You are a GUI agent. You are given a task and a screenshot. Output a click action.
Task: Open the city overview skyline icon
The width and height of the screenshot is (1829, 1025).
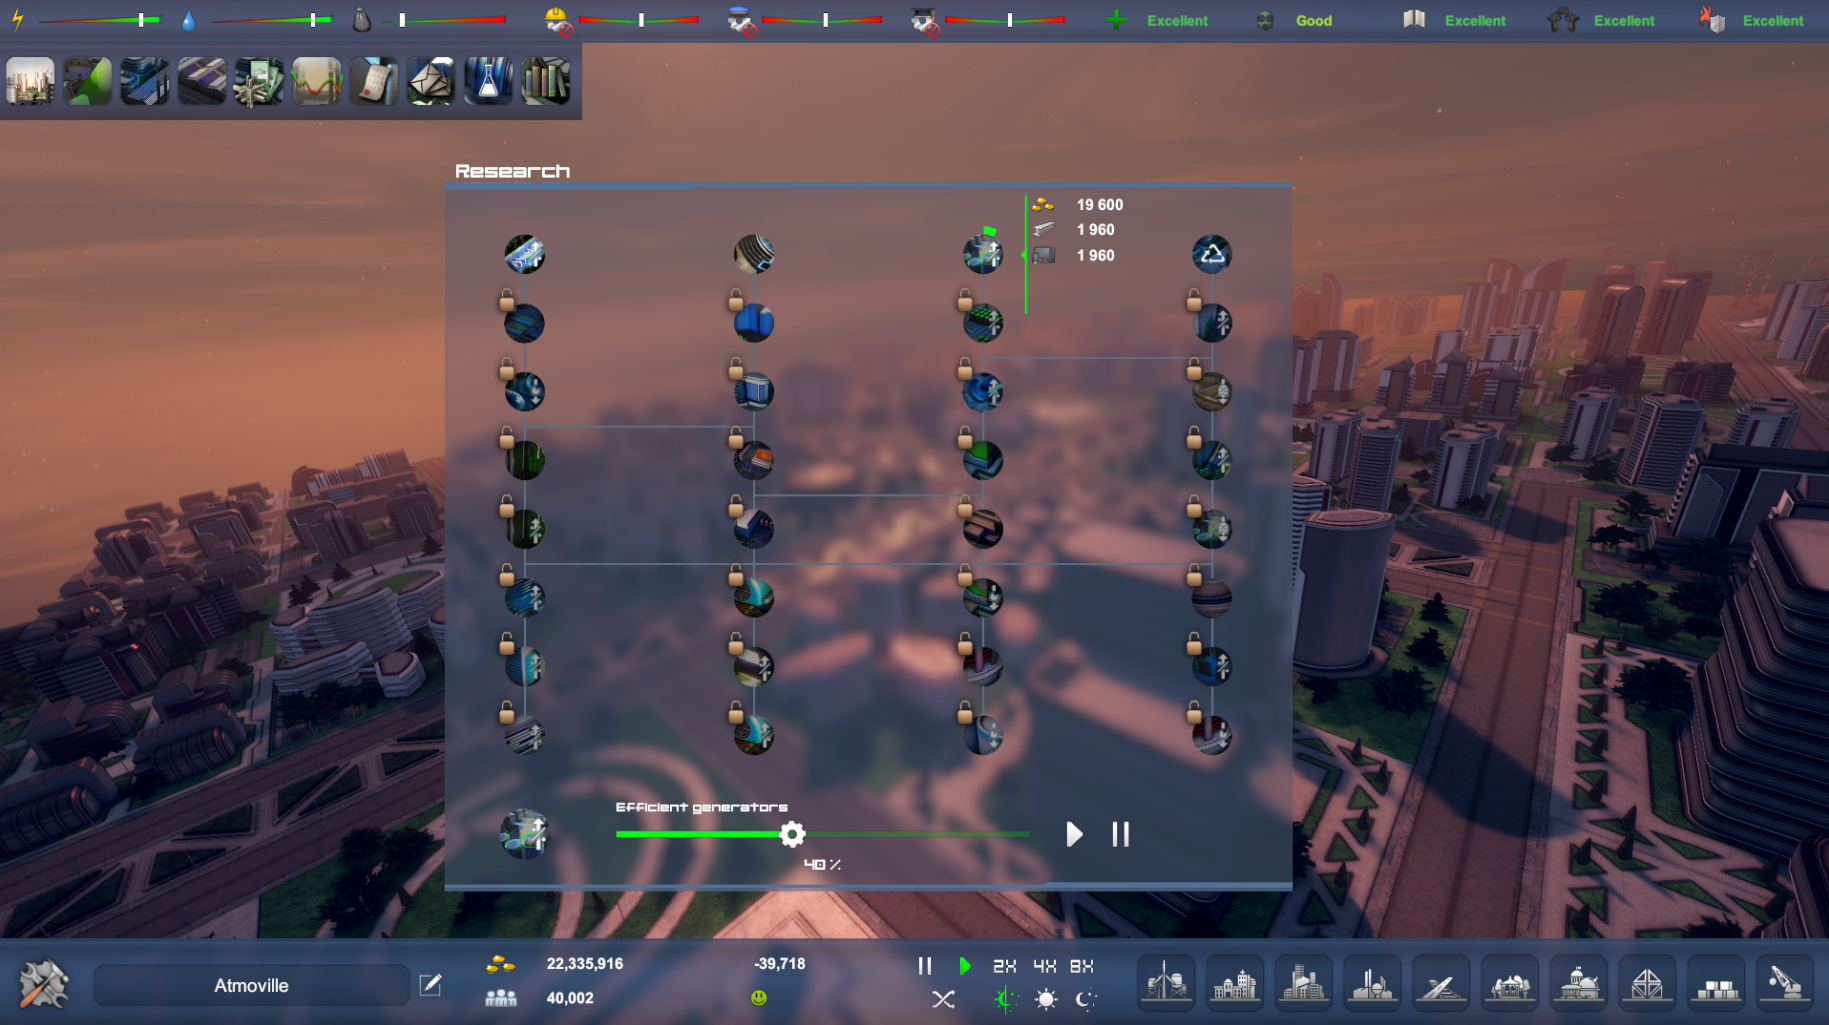[x=30, y=81]
